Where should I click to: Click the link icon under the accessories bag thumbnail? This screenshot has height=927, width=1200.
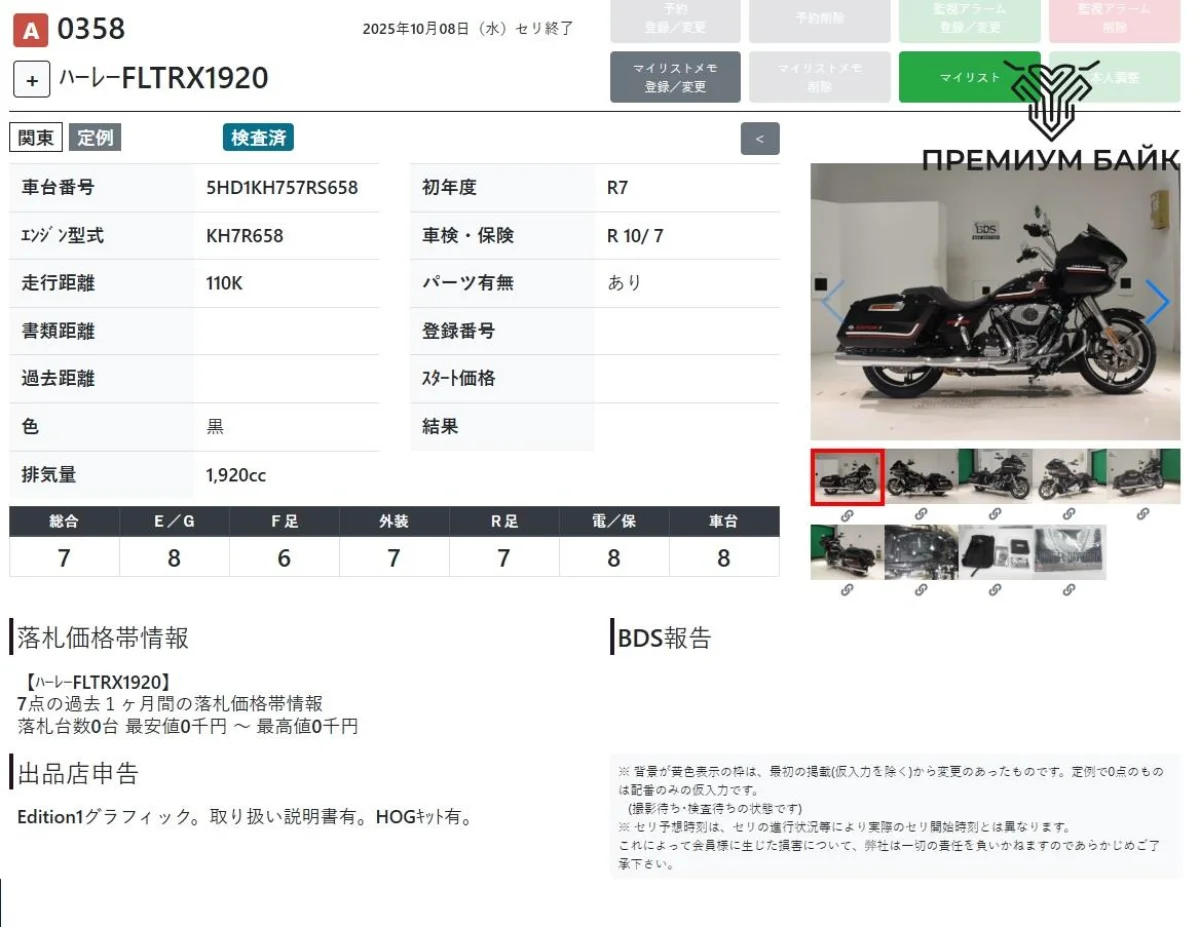[x=995, y=590]
